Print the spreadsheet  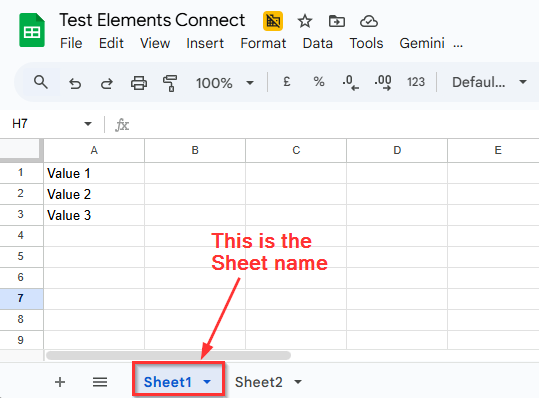click(139, 83)
